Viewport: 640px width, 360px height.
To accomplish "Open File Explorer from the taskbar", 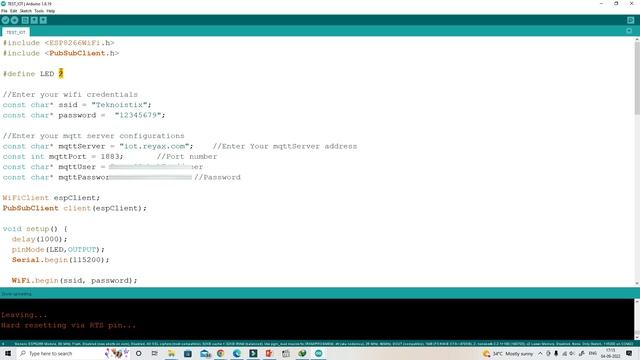I will tap(171, 353).
